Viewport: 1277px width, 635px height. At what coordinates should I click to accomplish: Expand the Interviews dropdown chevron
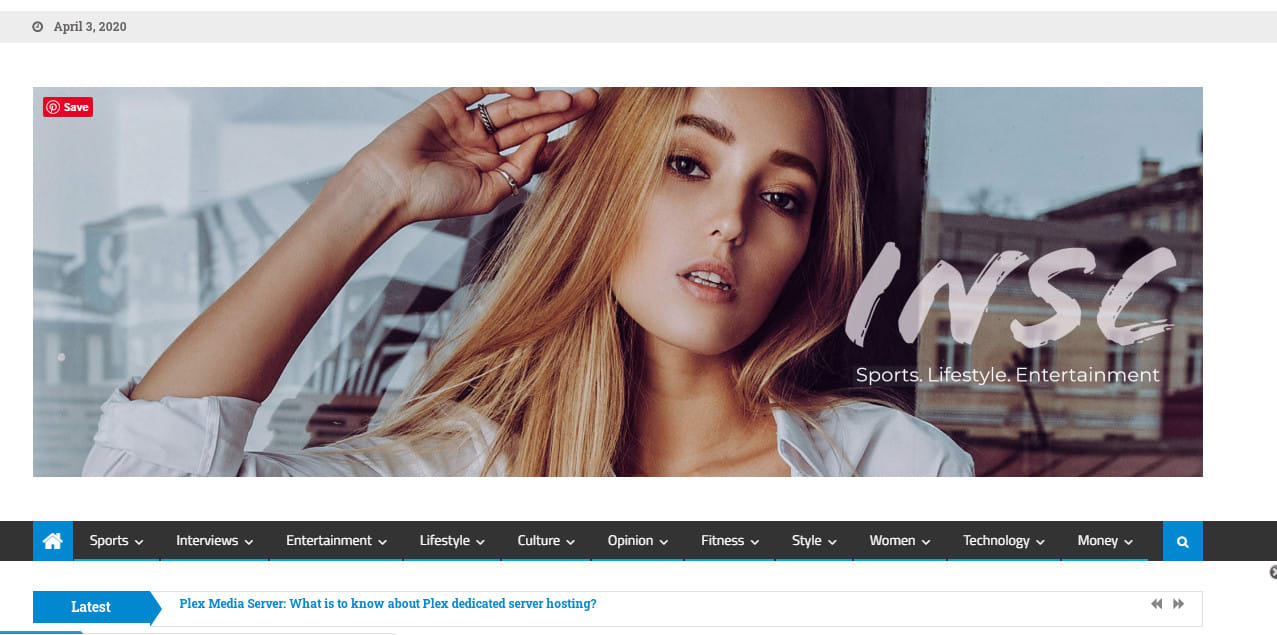(248, 542)
